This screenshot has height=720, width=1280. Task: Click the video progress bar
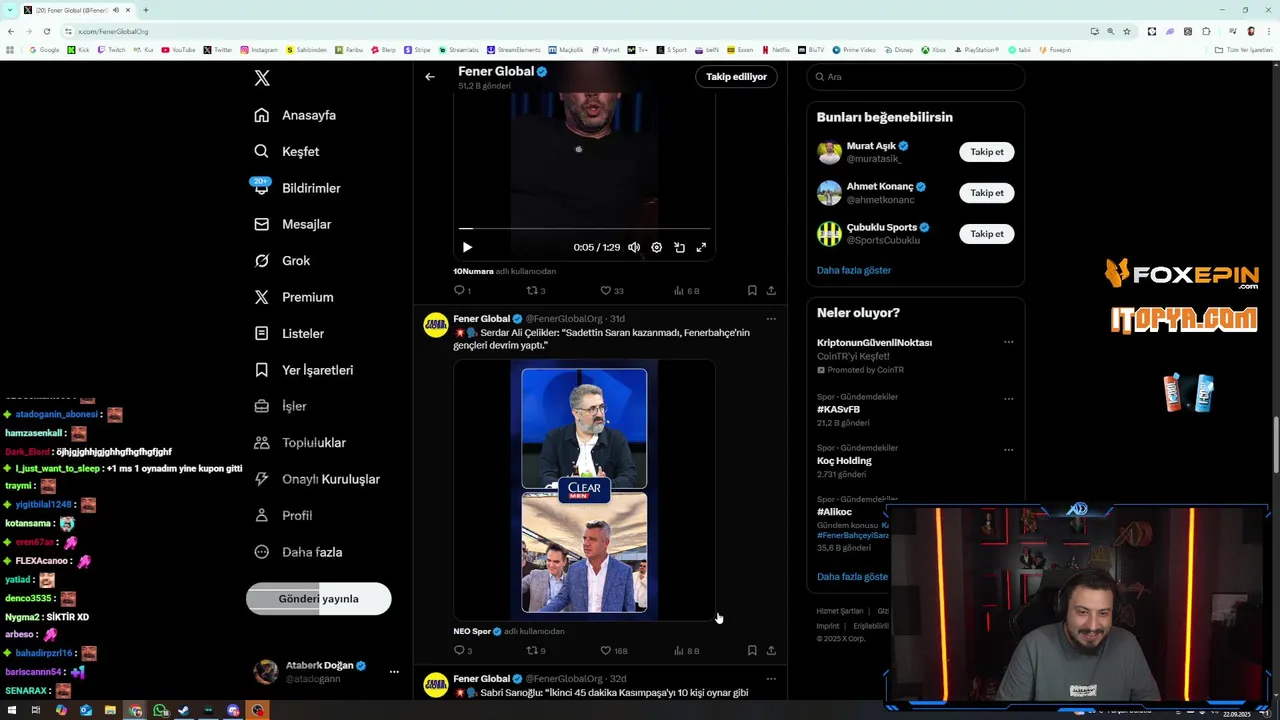(584, 229)
